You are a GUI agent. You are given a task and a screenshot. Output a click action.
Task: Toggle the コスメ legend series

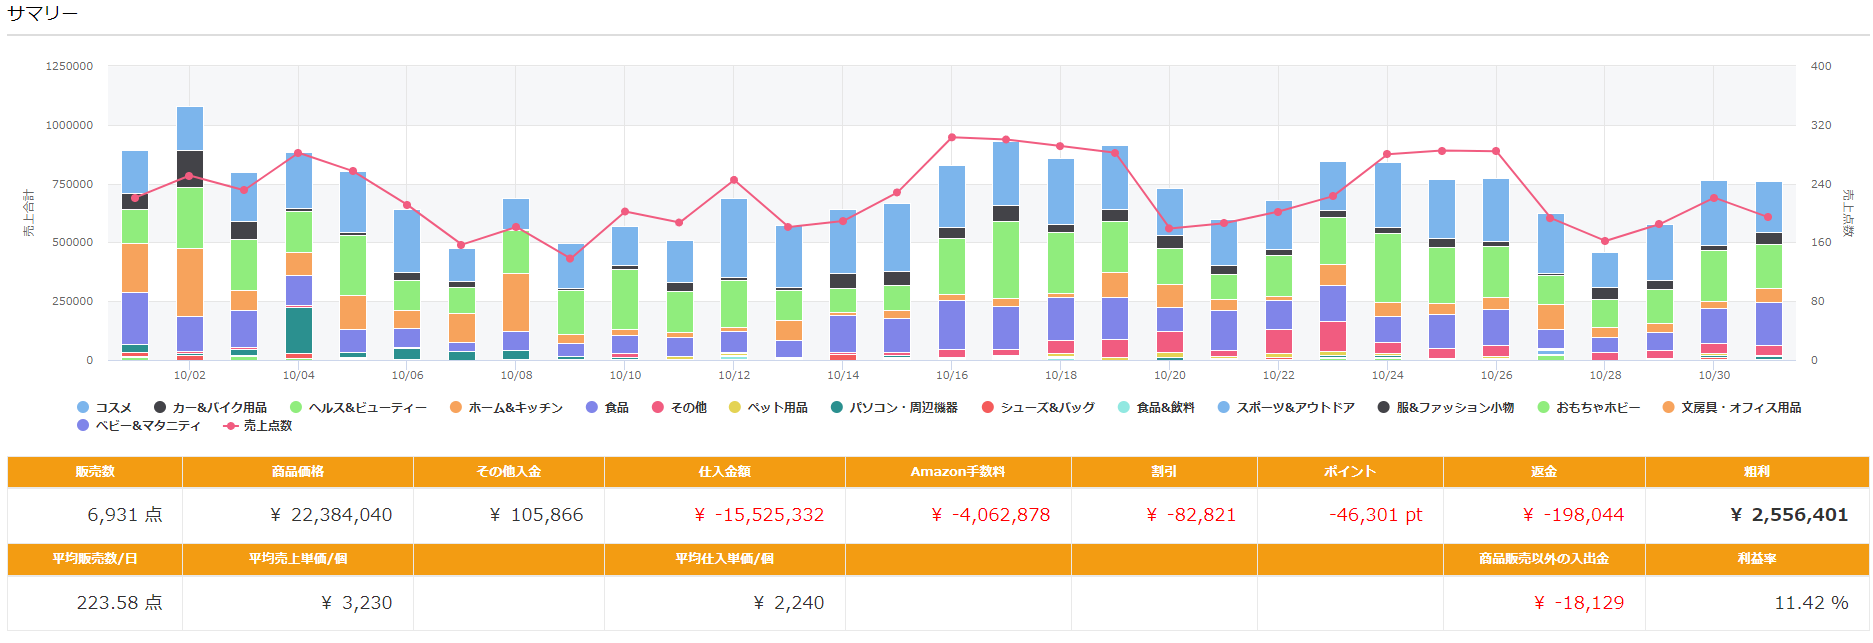[x=104, y=408]
